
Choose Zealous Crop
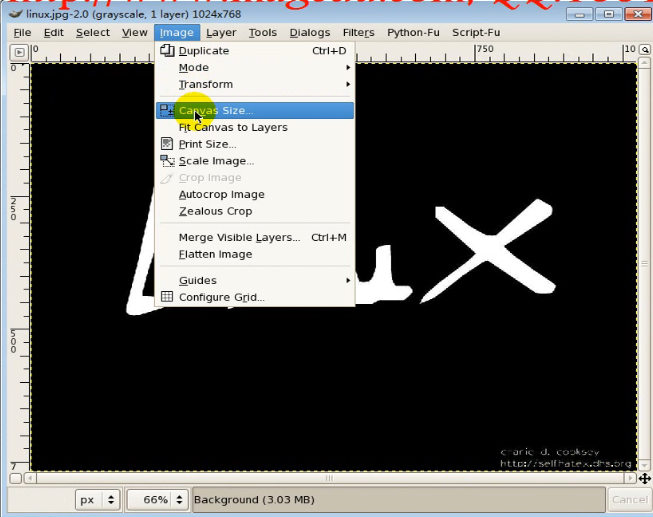point(255,211)
